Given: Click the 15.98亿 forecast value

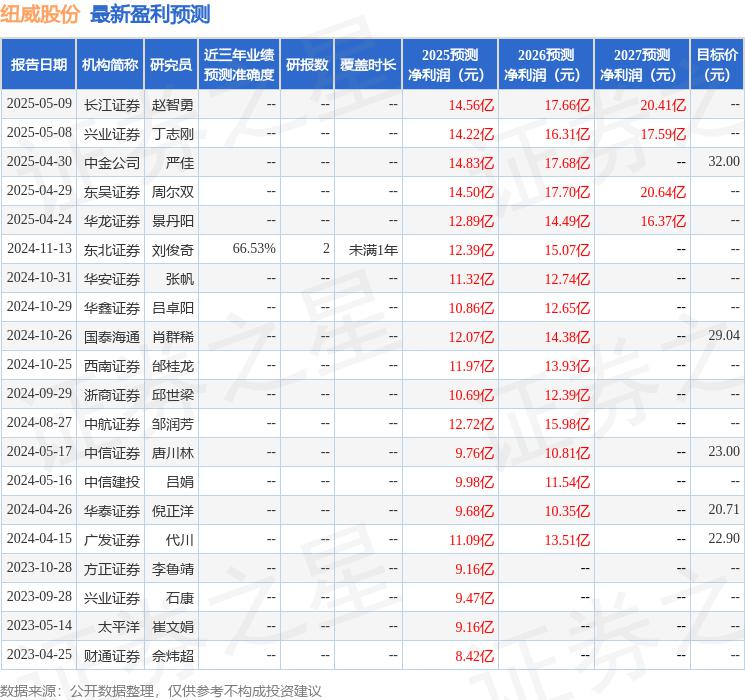Looking at the screenshot, I should click(567, 424).
